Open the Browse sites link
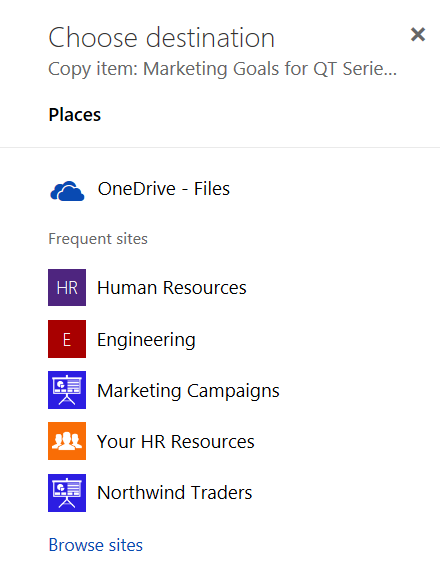This screenshot has height=578, width=440. (96, 545)
